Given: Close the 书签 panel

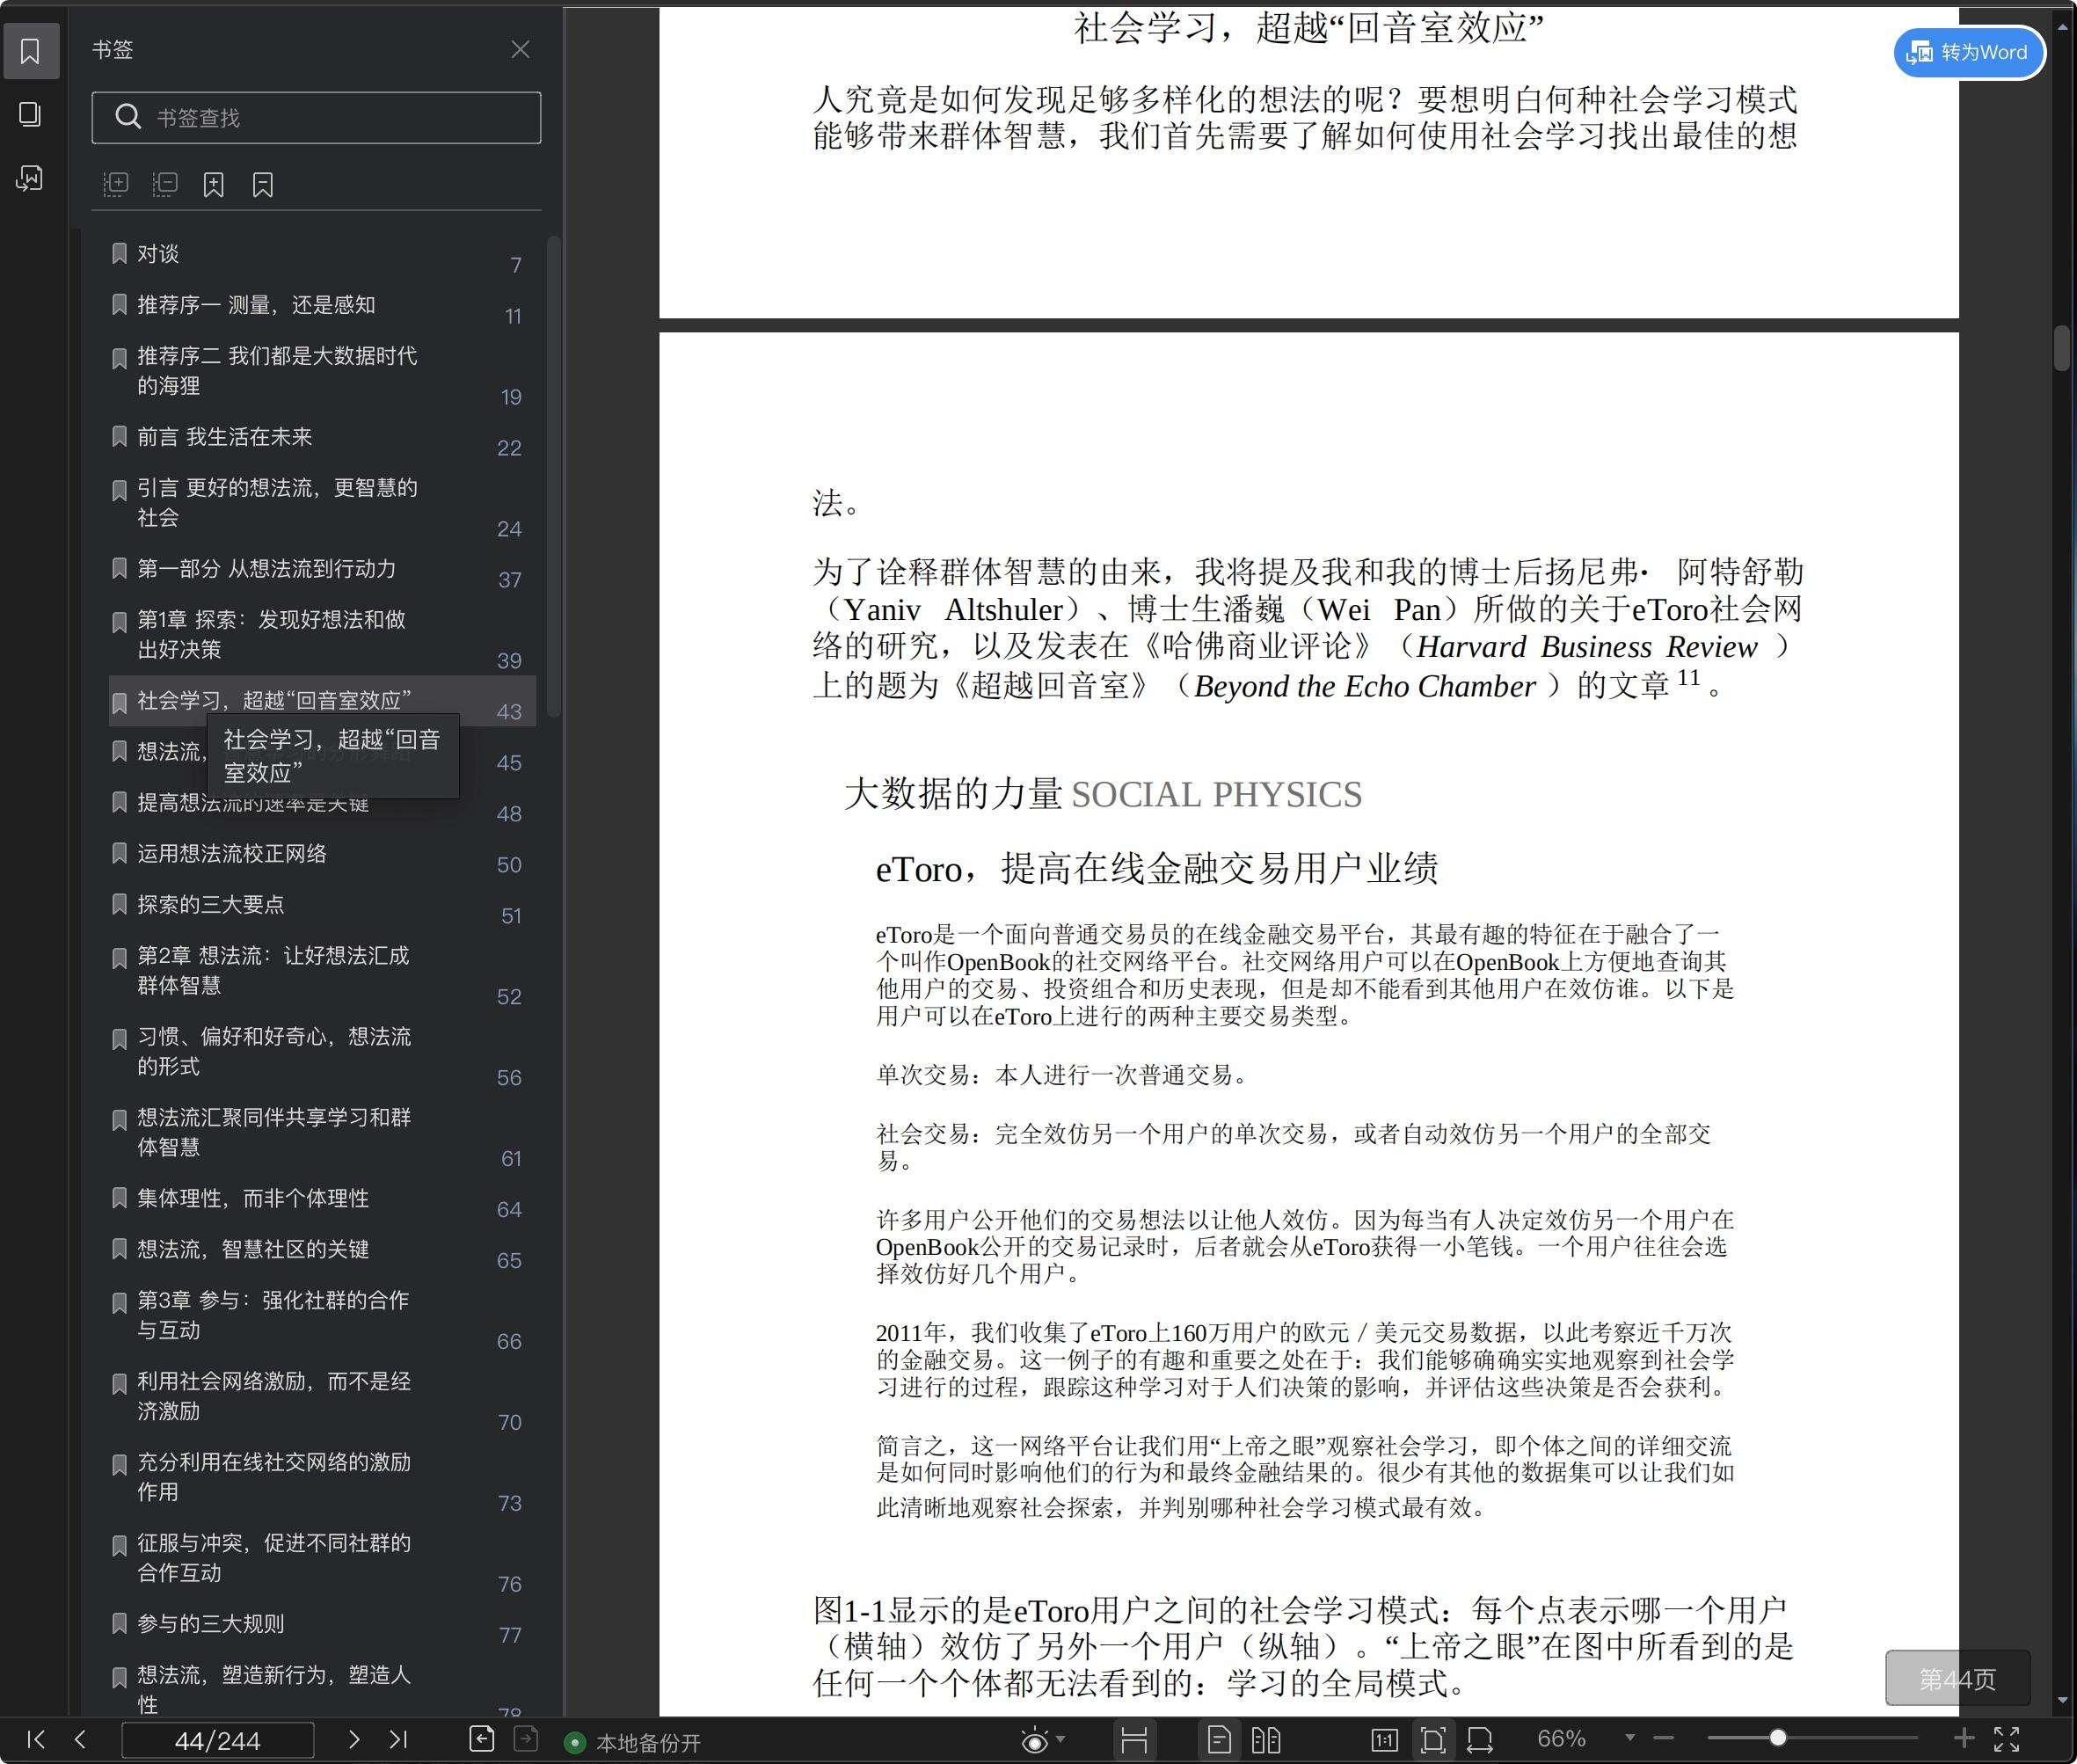Looking at the screenshot, I should tap(520, 50).
